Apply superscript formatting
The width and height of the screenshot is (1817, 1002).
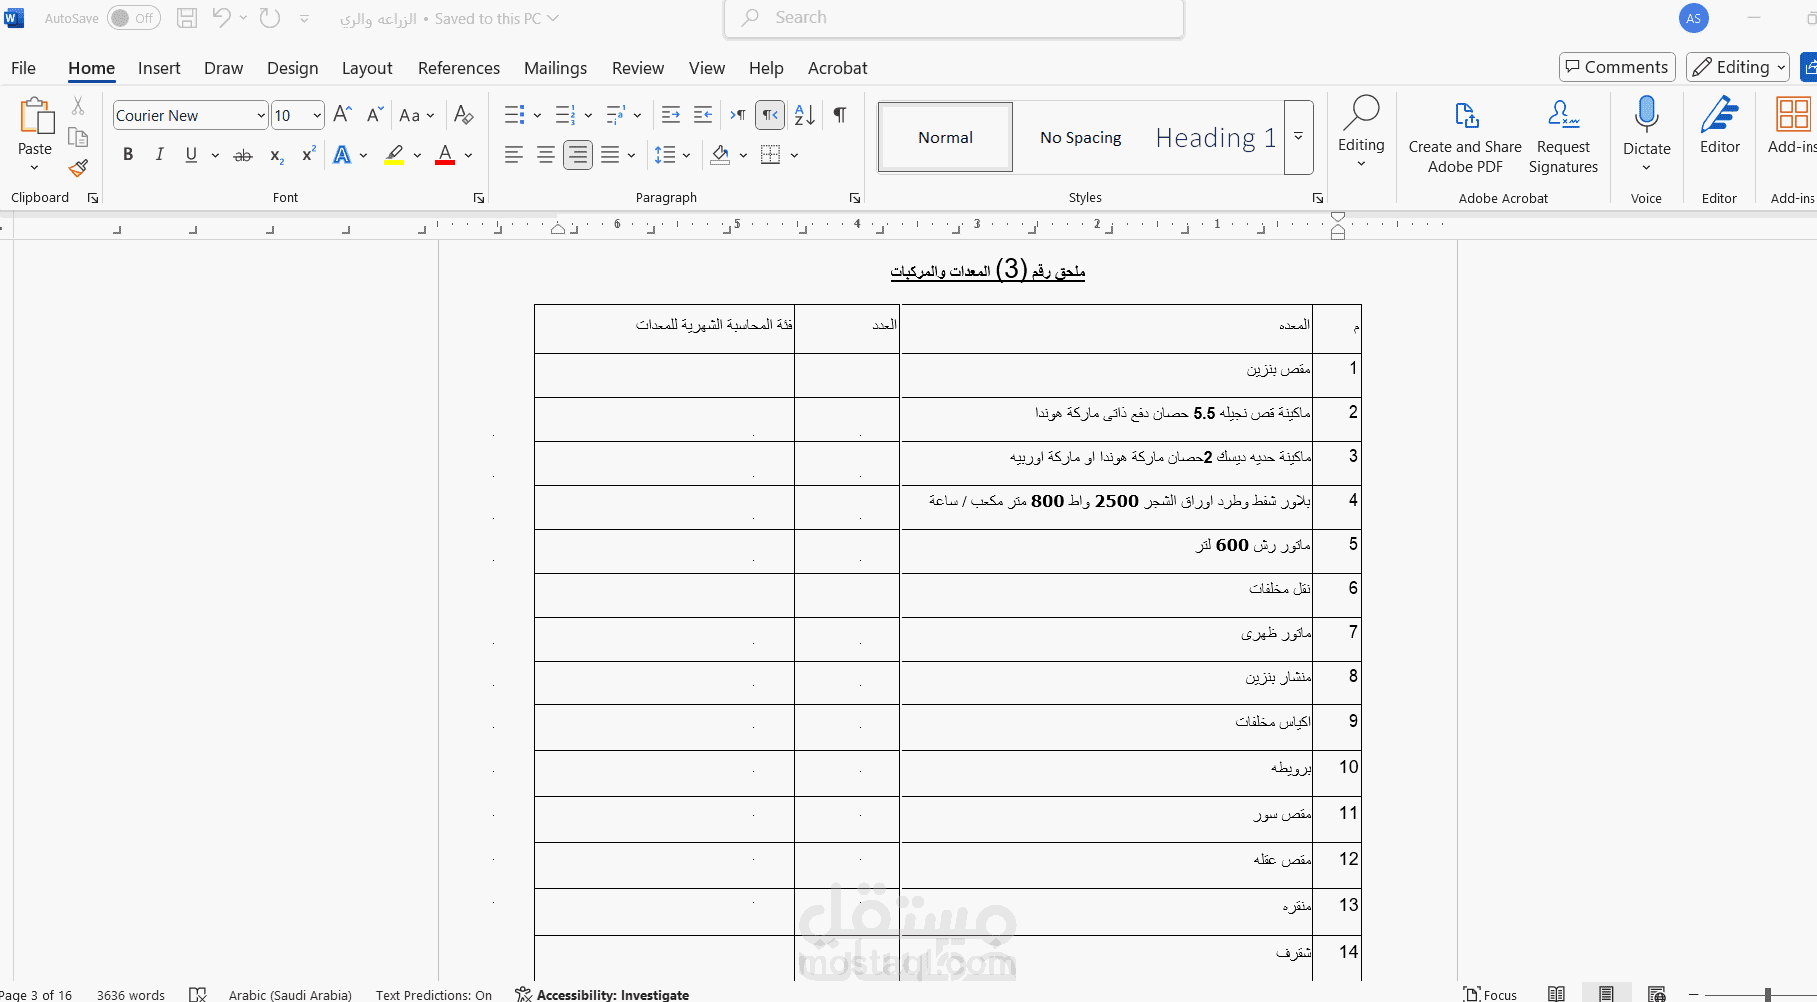pyautogui.click(x=309, y=155)
